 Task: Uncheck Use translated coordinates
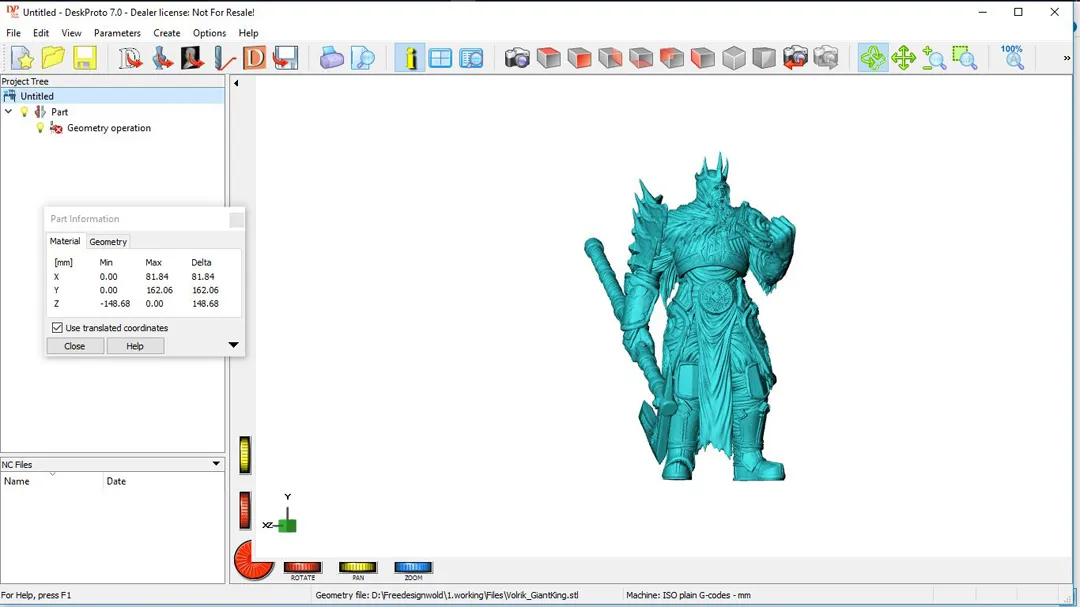57,328
